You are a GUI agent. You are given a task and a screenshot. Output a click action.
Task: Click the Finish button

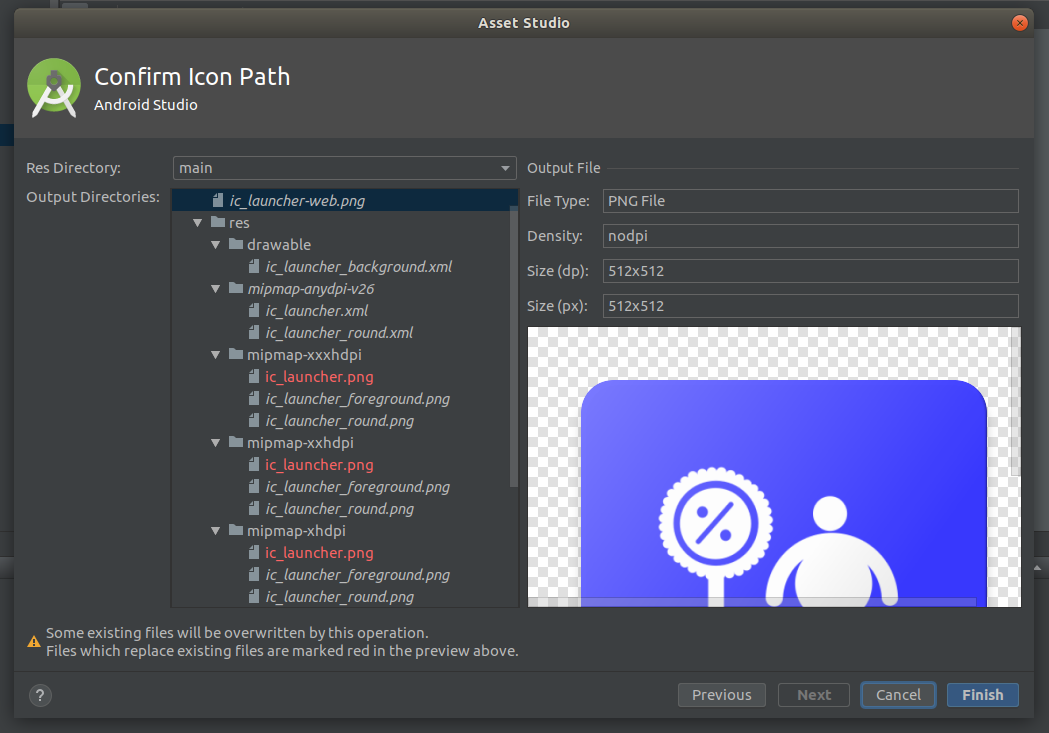click(x=982, y=694)
